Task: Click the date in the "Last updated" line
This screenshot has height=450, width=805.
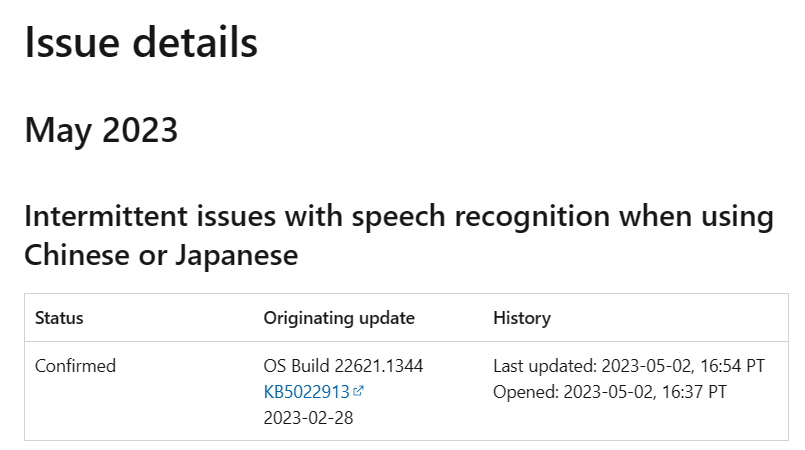Action: pyautogui.click(x=639, y=366)
